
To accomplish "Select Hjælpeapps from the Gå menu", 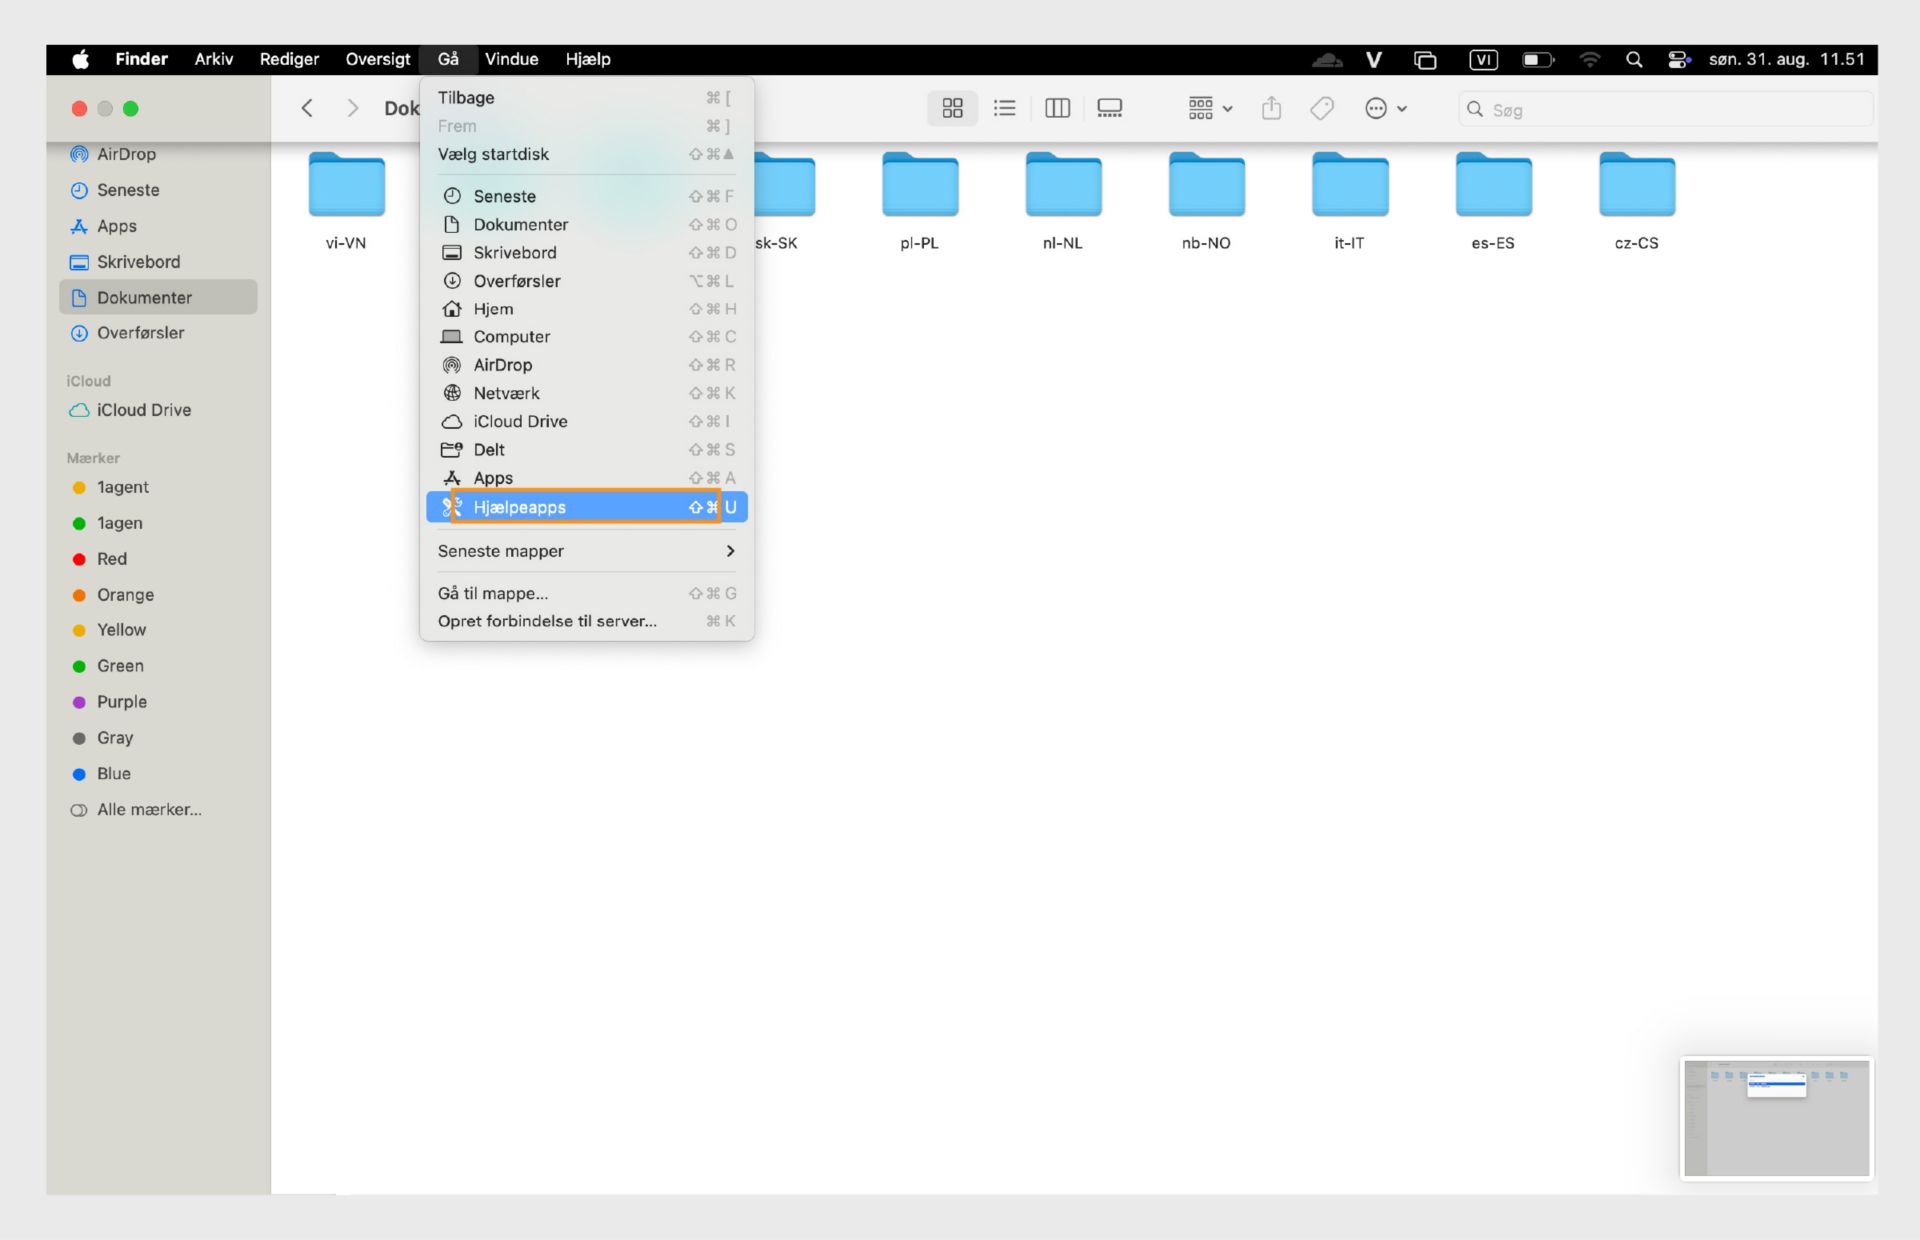I will 586,507.
